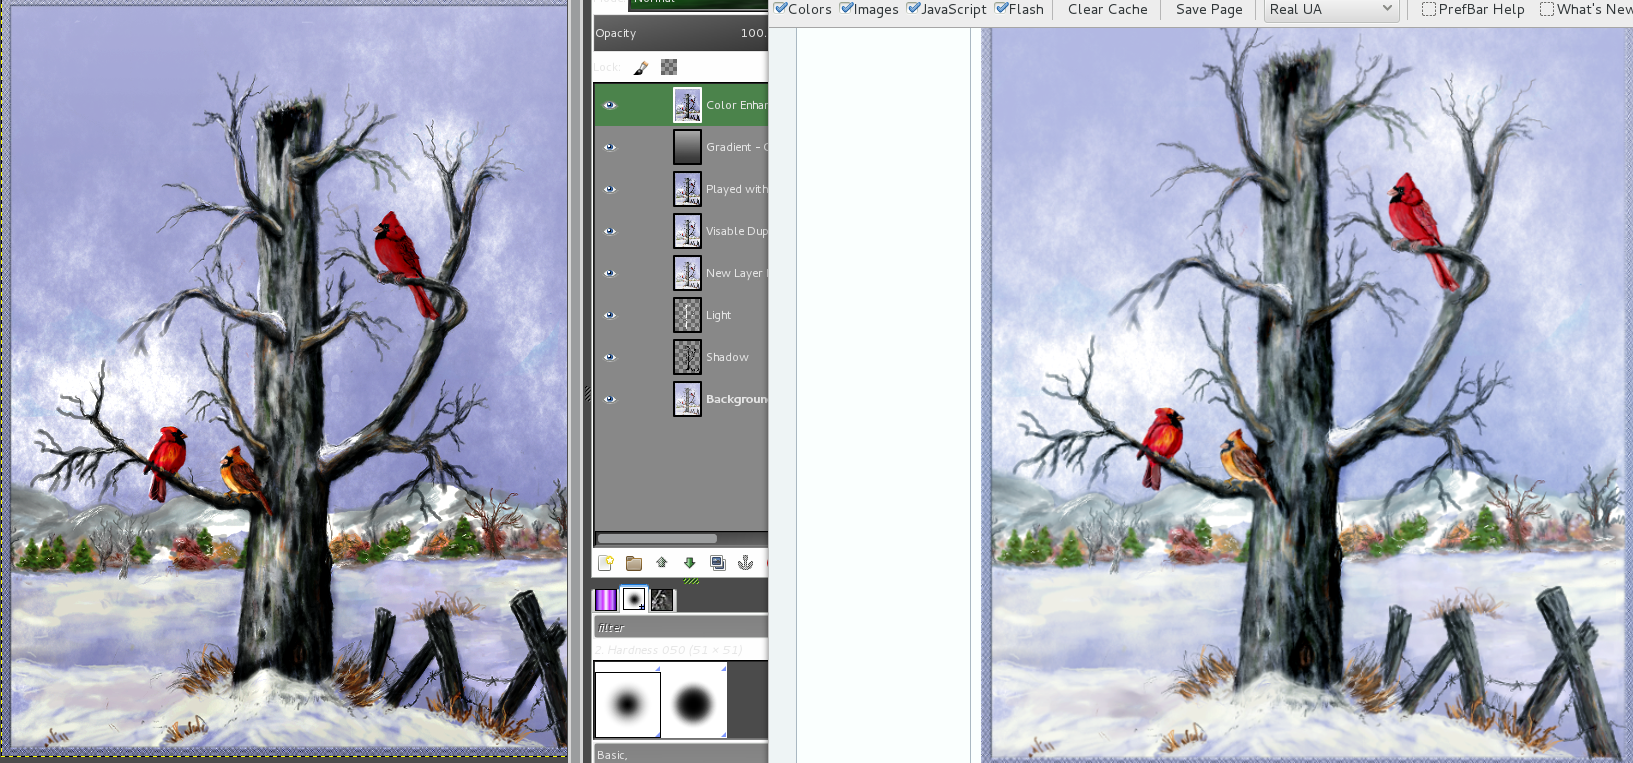
Task: Lower the layer with the down arrow
Action: 689,563
